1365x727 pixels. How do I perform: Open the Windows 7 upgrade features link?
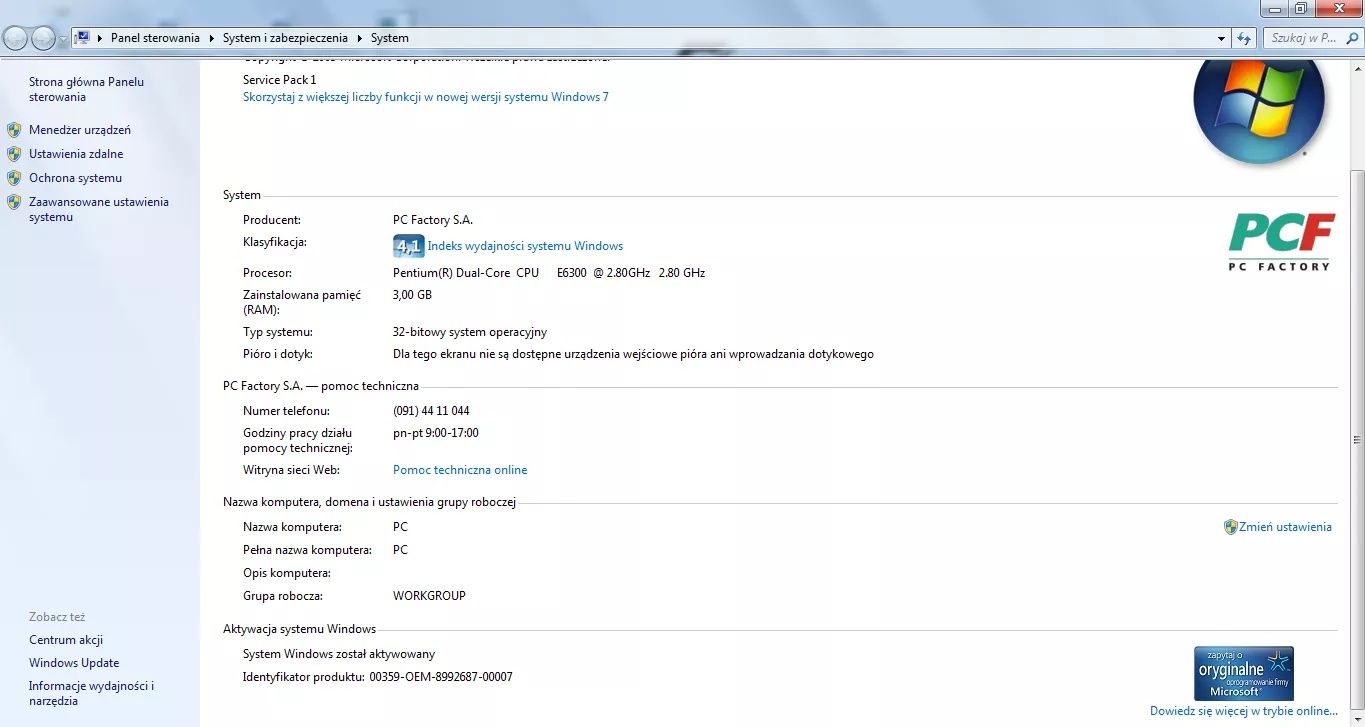point(426,97)
